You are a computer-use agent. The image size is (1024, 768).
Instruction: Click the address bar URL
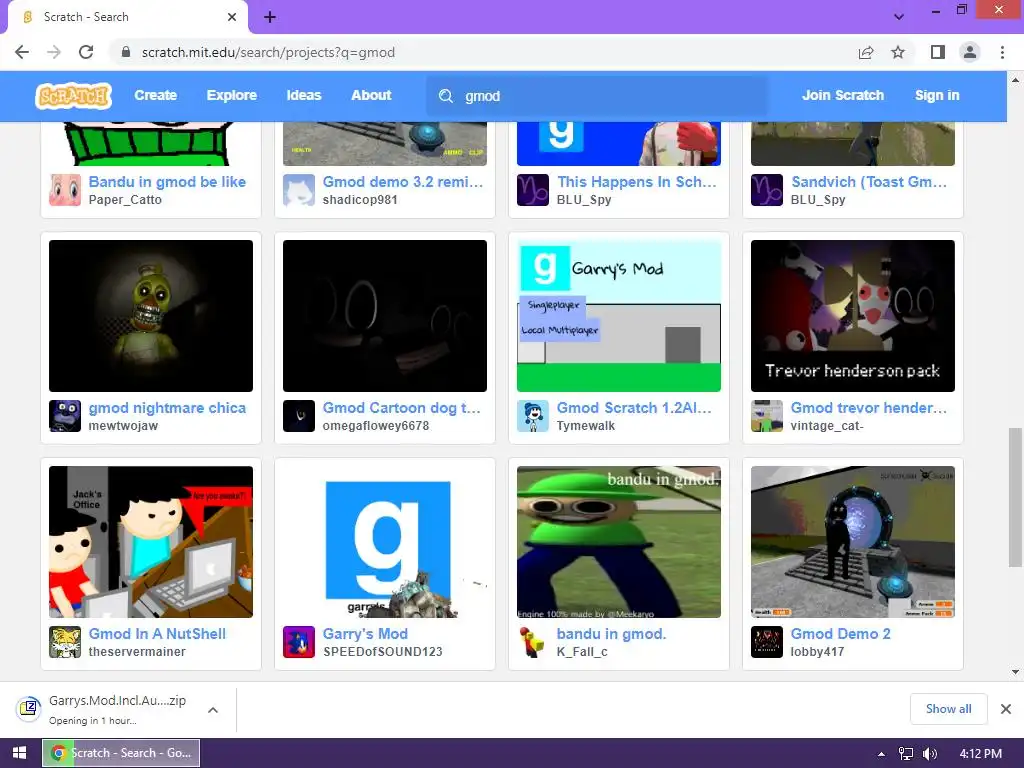[x=268, y=52]
